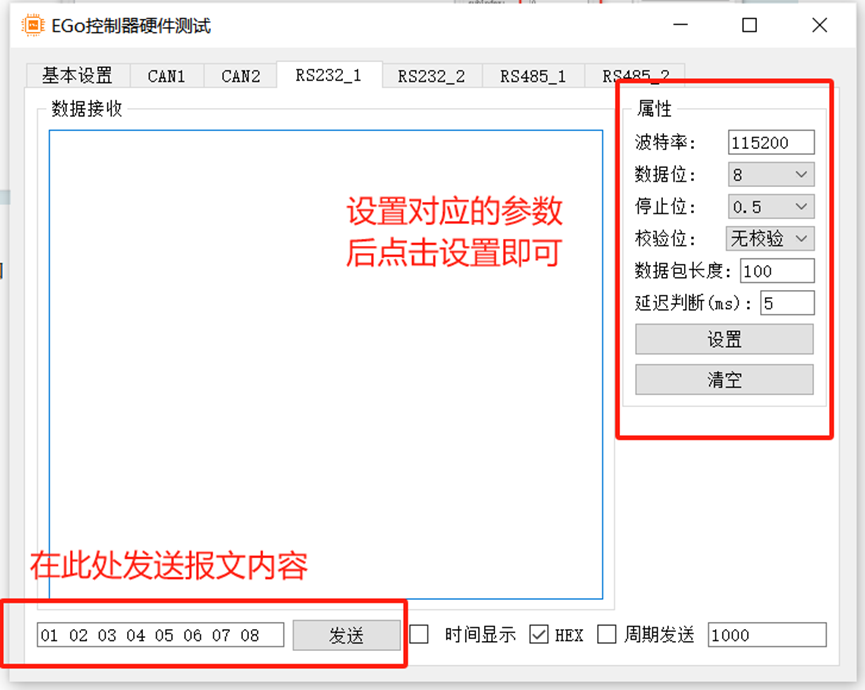This screenshot has width=865, height=690.
Task: Open the 校验位 parity dropdown
Action: tap(770, 238)
